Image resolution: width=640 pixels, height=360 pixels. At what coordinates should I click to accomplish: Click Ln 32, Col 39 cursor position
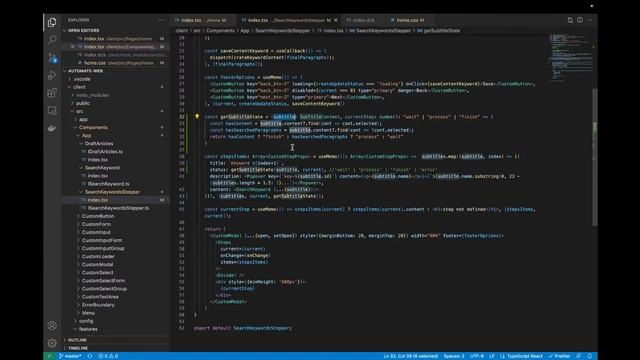[x=410, y=356]
